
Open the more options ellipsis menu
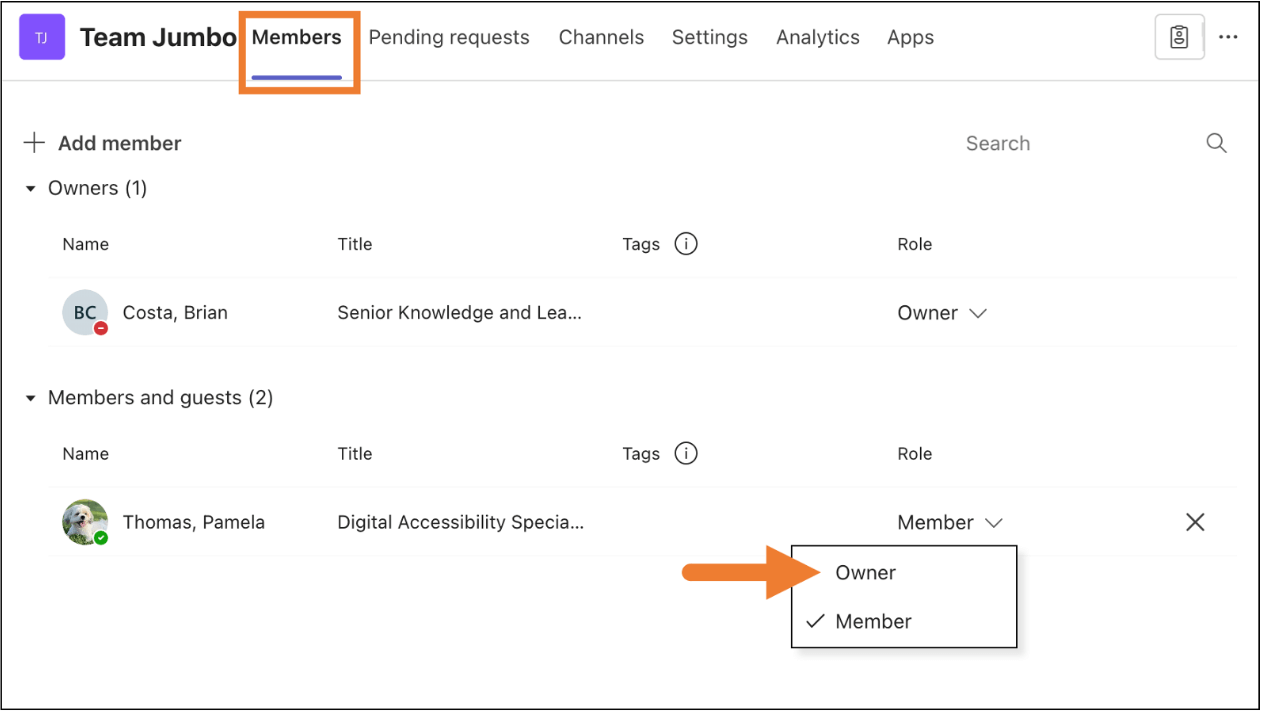[1228, 38]
